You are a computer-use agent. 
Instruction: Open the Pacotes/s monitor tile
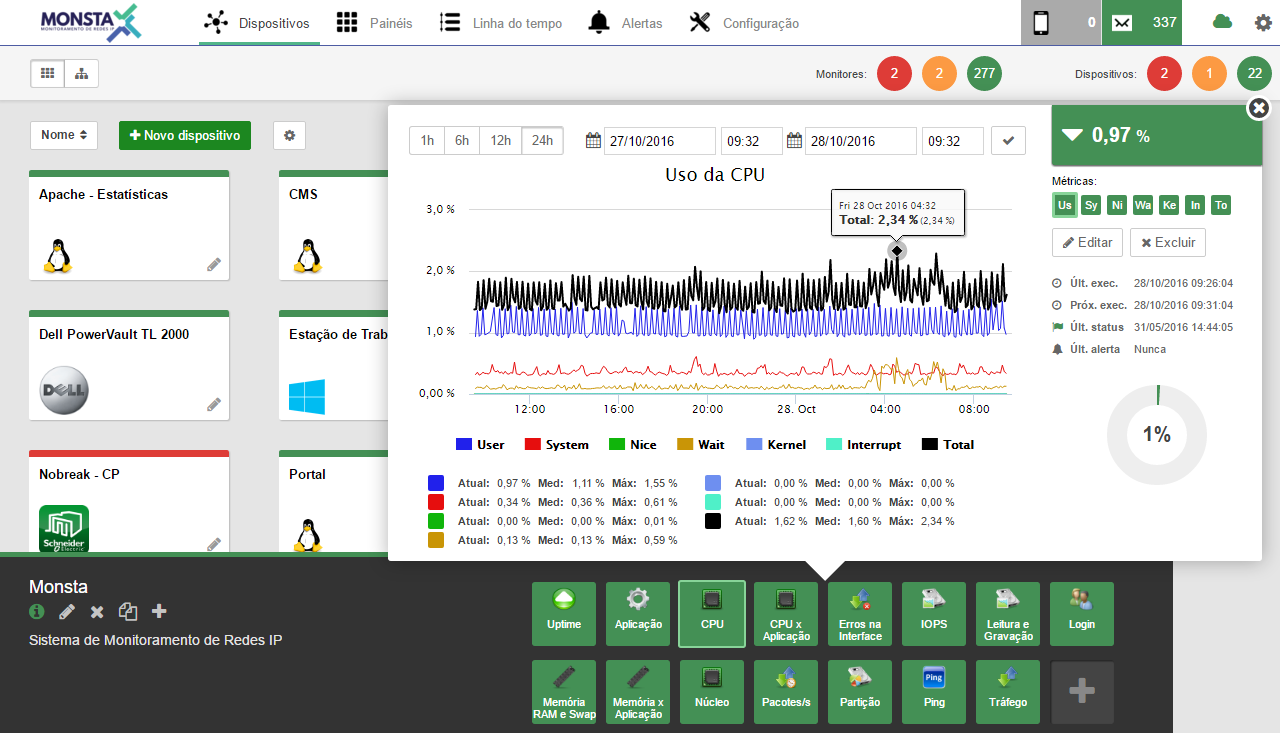[x=786, y=692]
